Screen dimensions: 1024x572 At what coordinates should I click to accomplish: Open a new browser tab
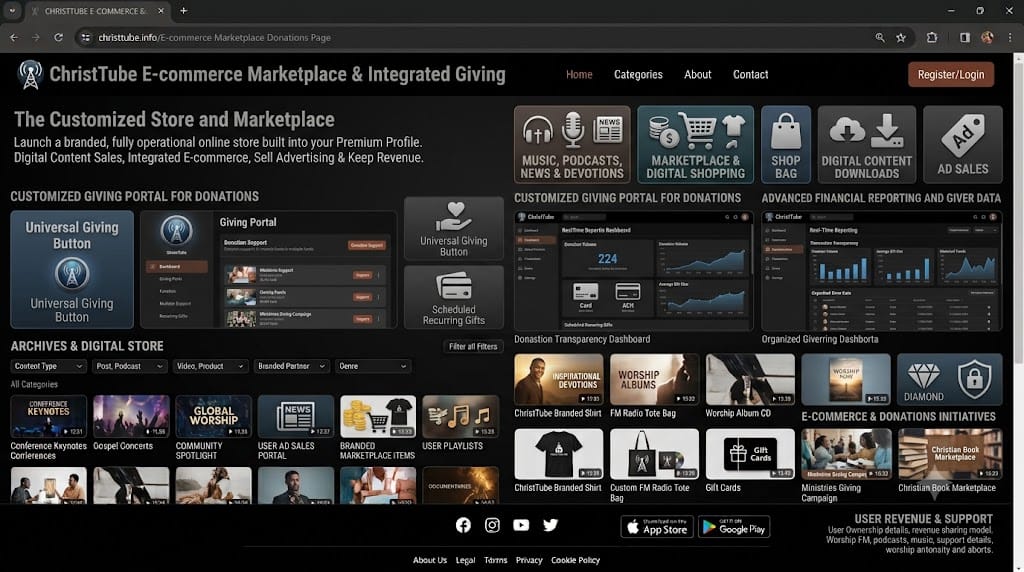click(x=184, y=10)
